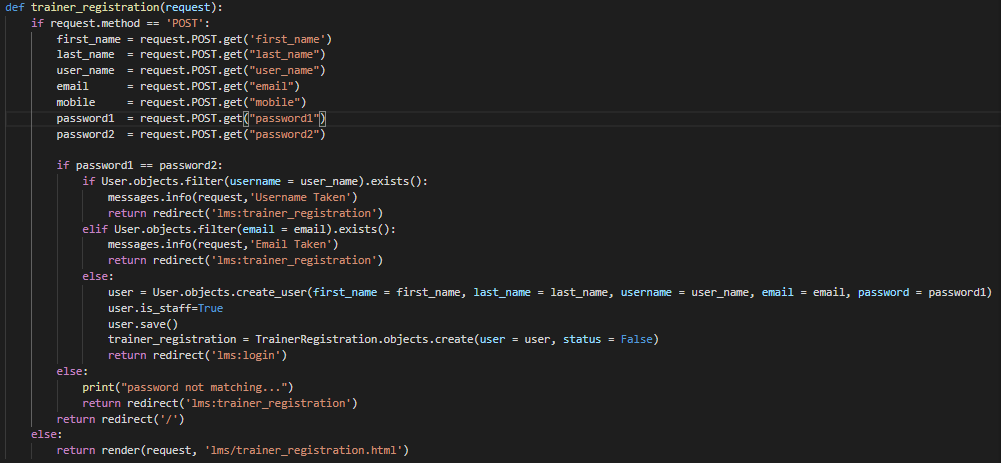1001x463 pixels.
Task: Click create_user in the User.objects call
Action: 272,292
